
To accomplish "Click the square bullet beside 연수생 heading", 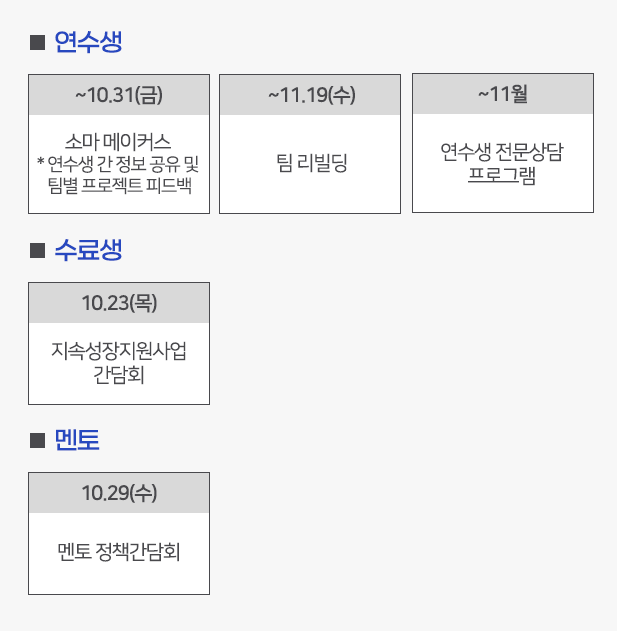I will coord(38,42).
